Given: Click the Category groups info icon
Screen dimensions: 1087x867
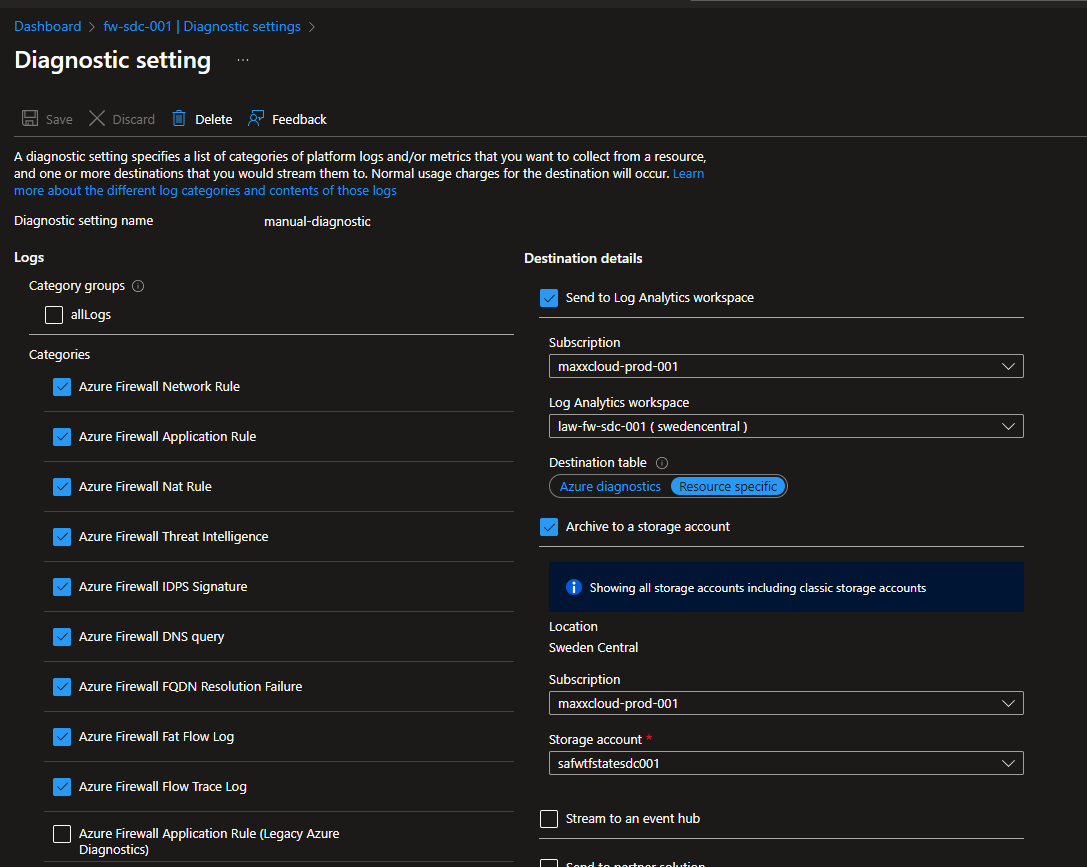Looking at the screenshot, I should click(138, 286).
